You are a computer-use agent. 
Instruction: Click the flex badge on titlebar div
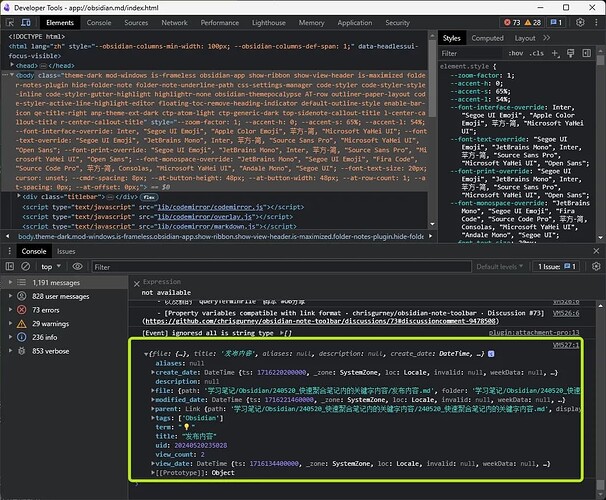tap(149, 197)
